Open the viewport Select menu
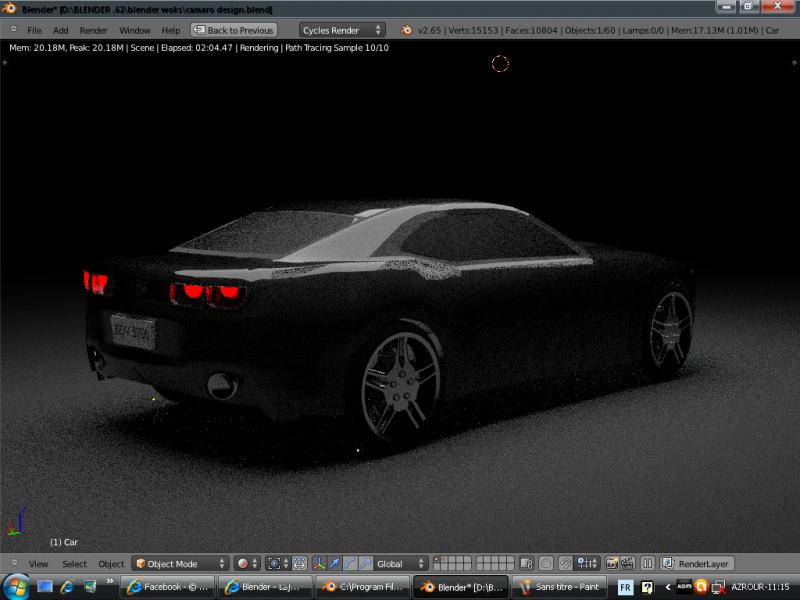This screenshot has width=800, height=600. (x=74, y=564)
